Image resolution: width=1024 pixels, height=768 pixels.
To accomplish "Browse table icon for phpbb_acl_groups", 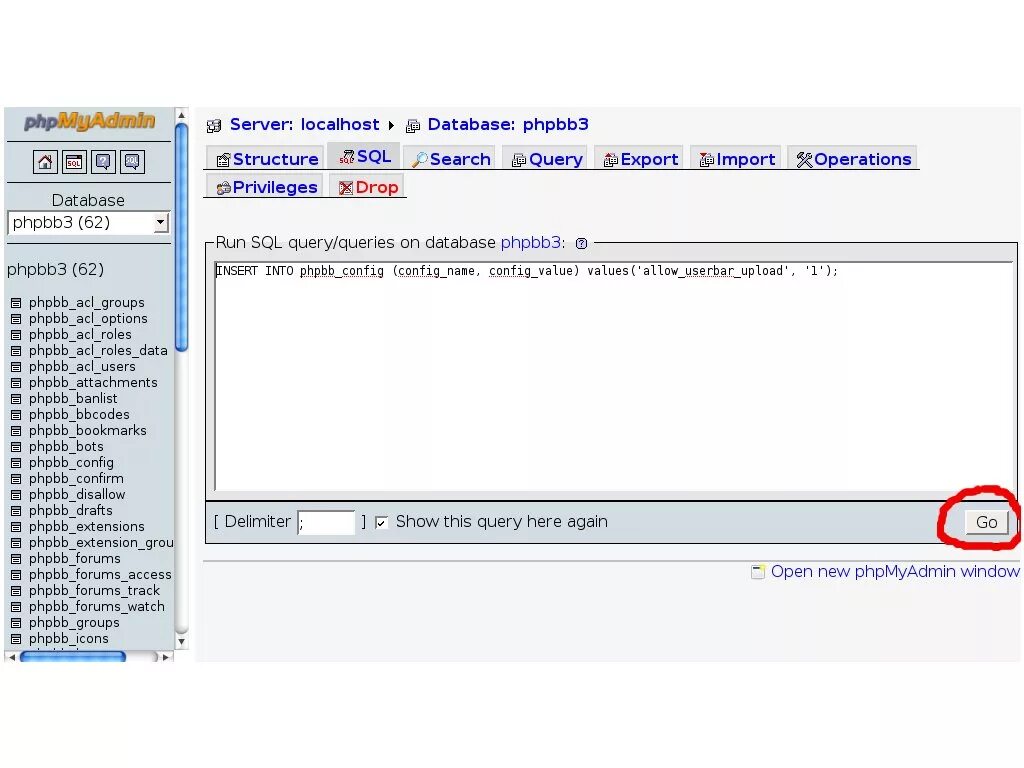I will (x=16, y=303).
